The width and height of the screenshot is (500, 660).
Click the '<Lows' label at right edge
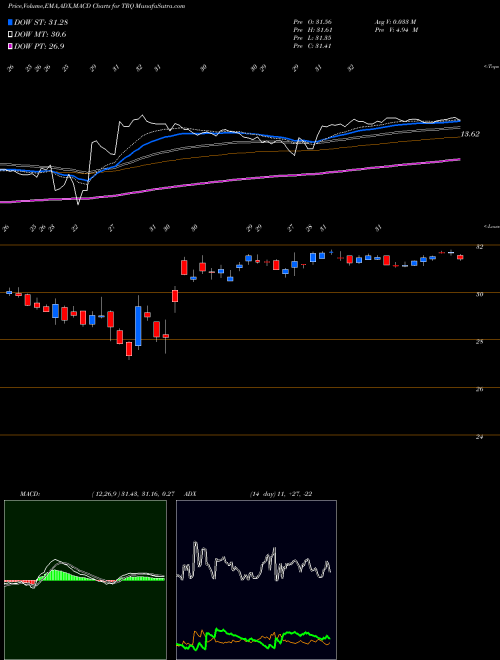[x=491, y=226]
